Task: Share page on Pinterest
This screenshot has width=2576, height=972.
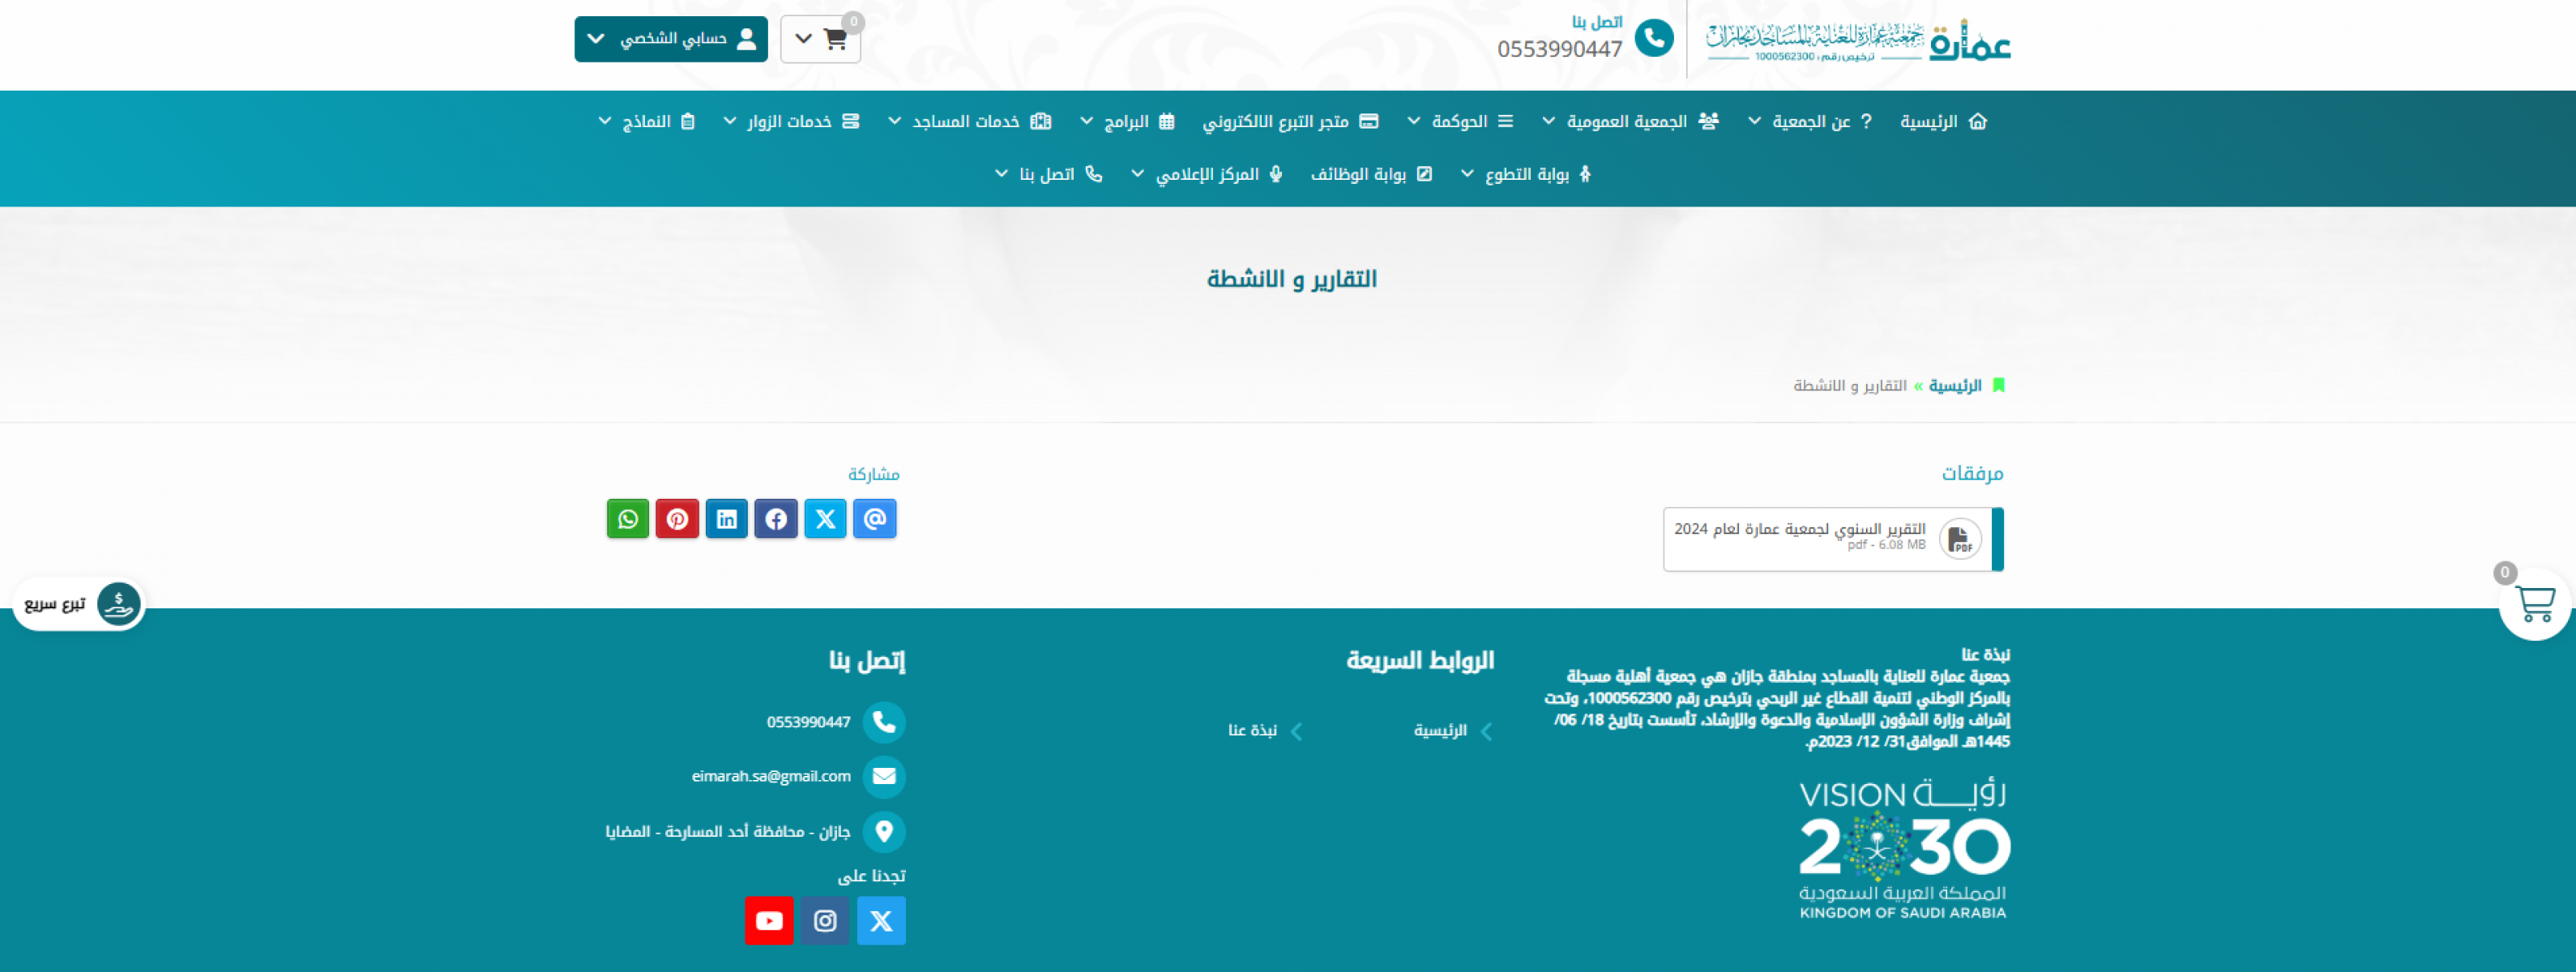Action: click(677, 519)
